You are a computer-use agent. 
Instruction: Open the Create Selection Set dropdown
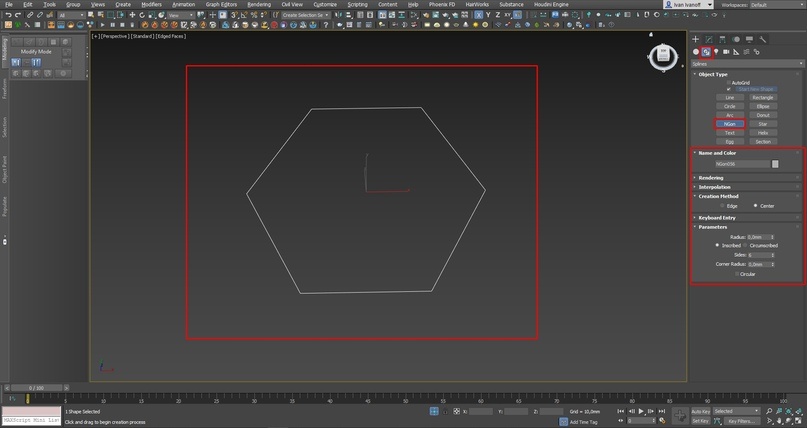pyautogui.click(x=306, y=15)
